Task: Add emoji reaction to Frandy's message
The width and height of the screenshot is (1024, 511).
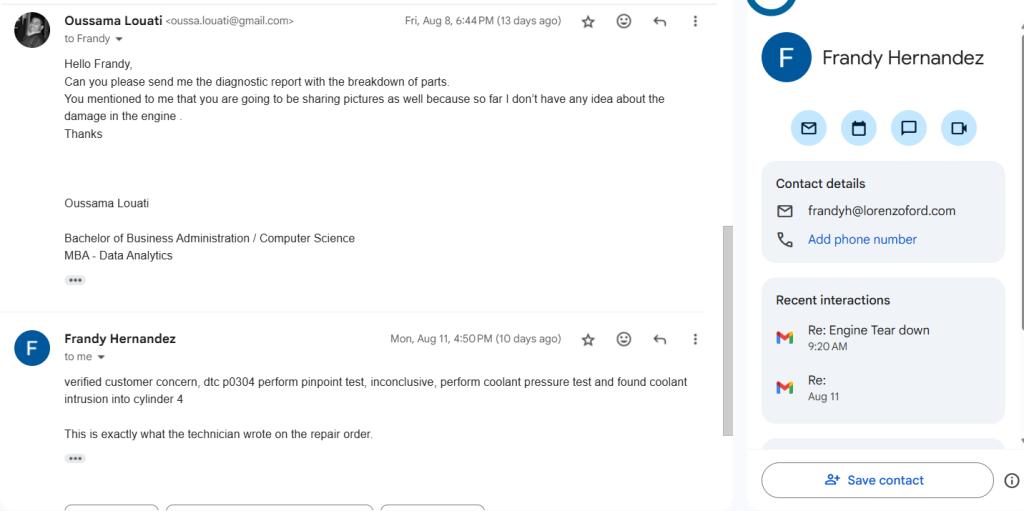Action: (624, 339)
